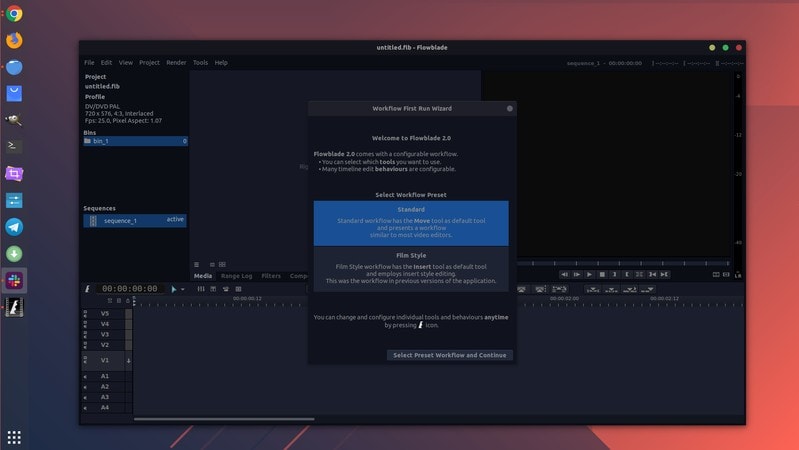Select bin_1 in the Bins list
This screenshot has width=799, height=450.
coord(135,141)
